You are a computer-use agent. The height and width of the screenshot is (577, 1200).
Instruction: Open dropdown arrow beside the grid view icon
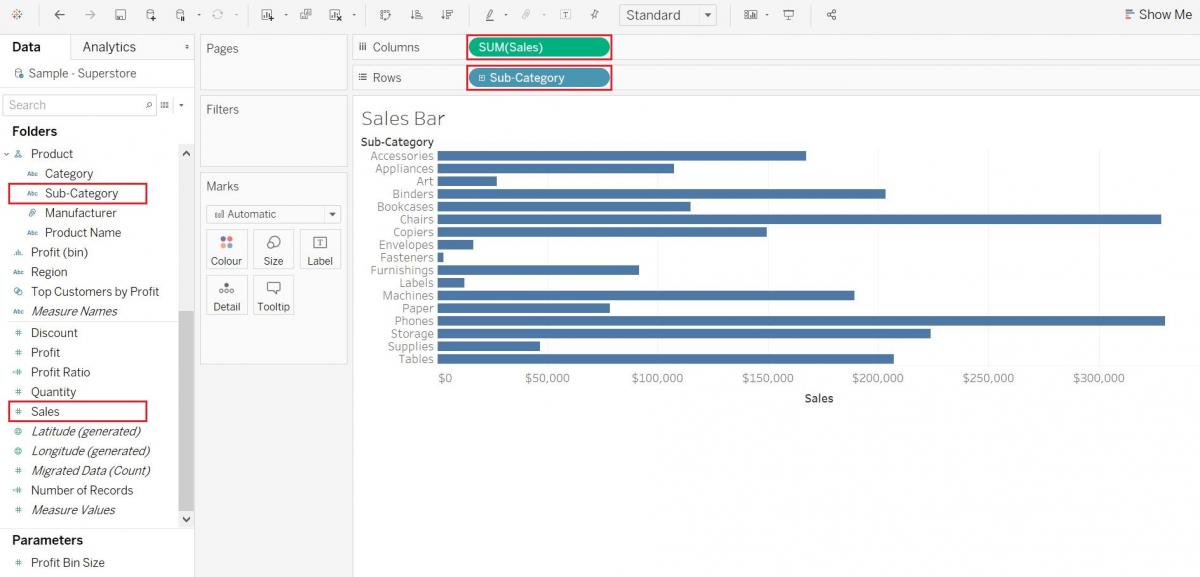(x=182, y=105)
